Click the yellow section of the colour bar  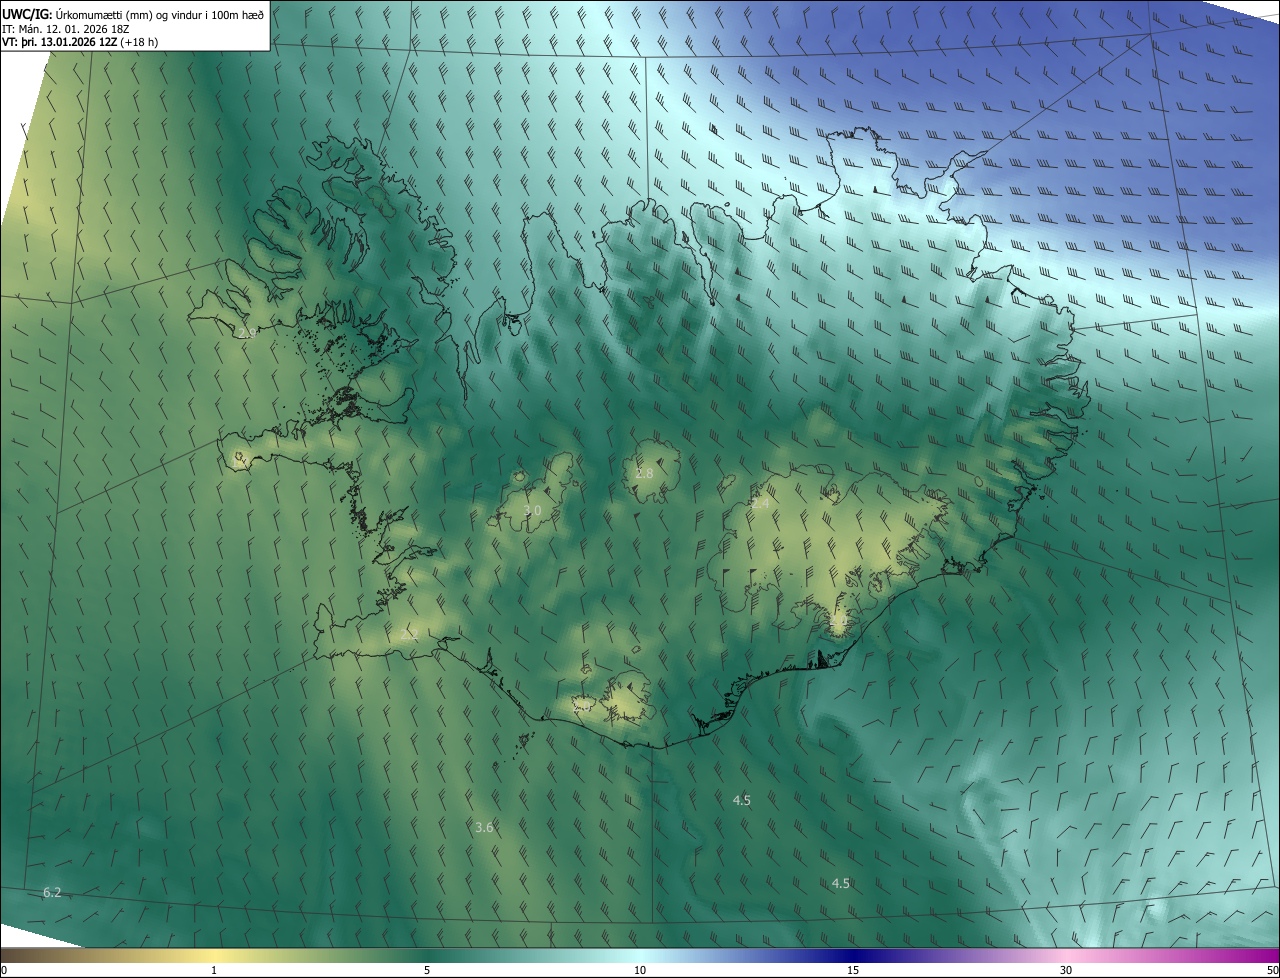pyautogui.click(x=214, y=955)
